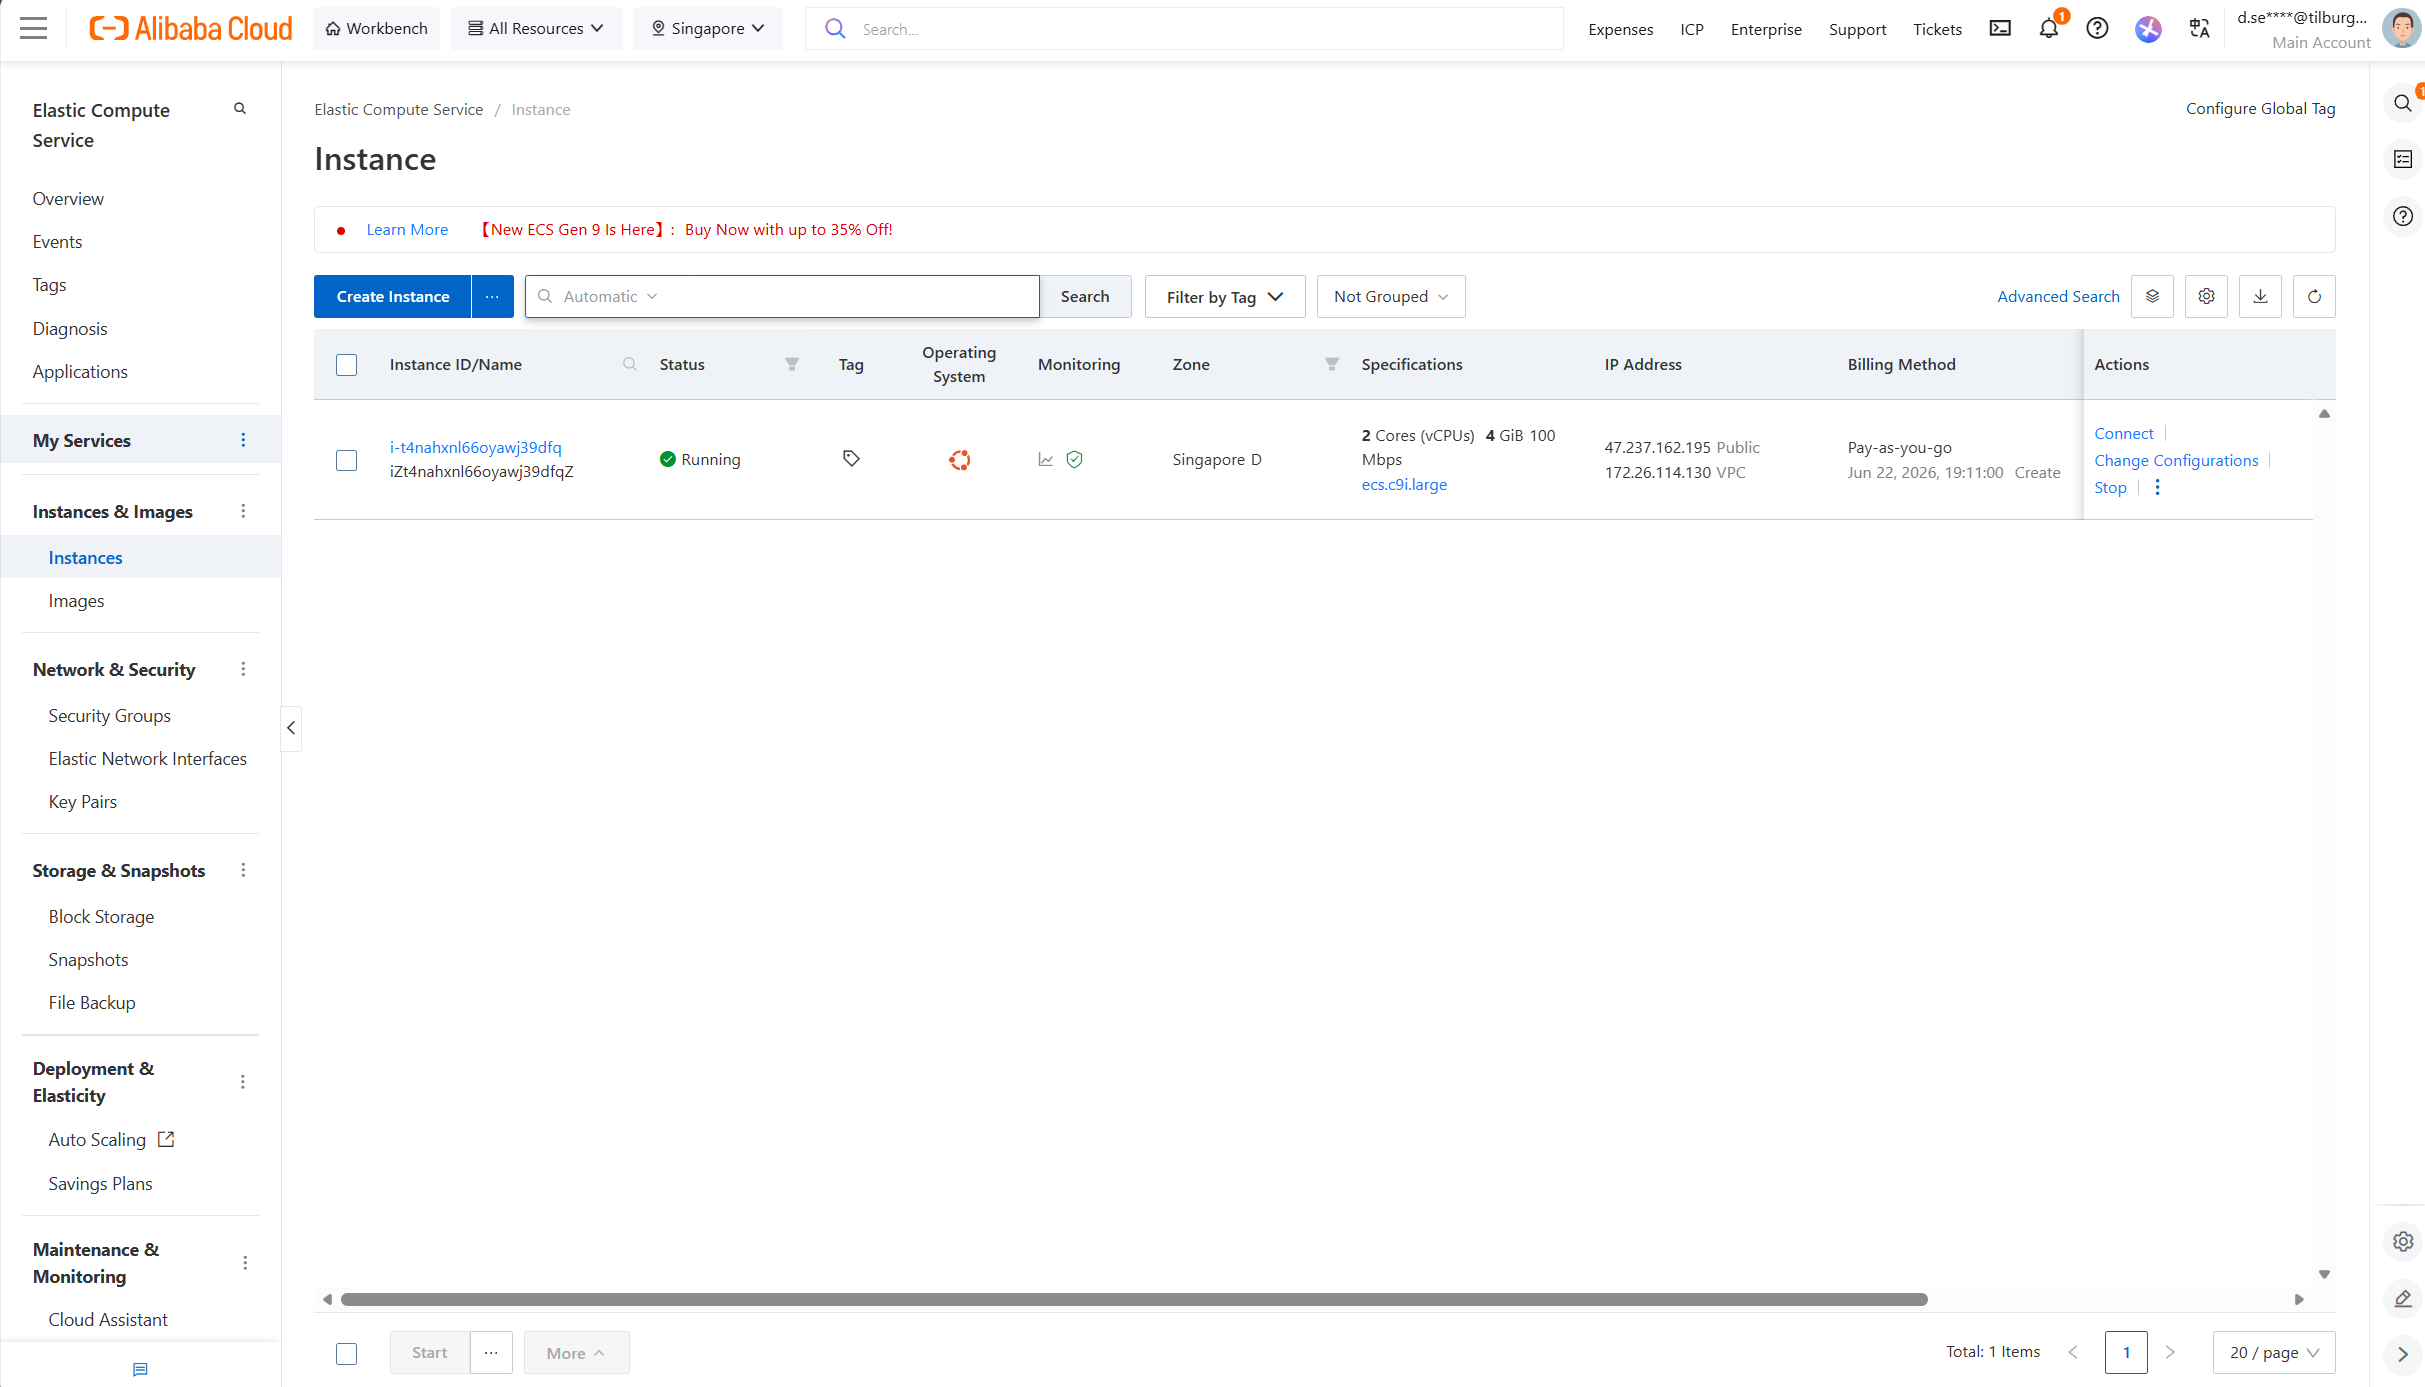
Task: Connect to the running instance
Action: pyautogui.click(x=2124, y=433)
